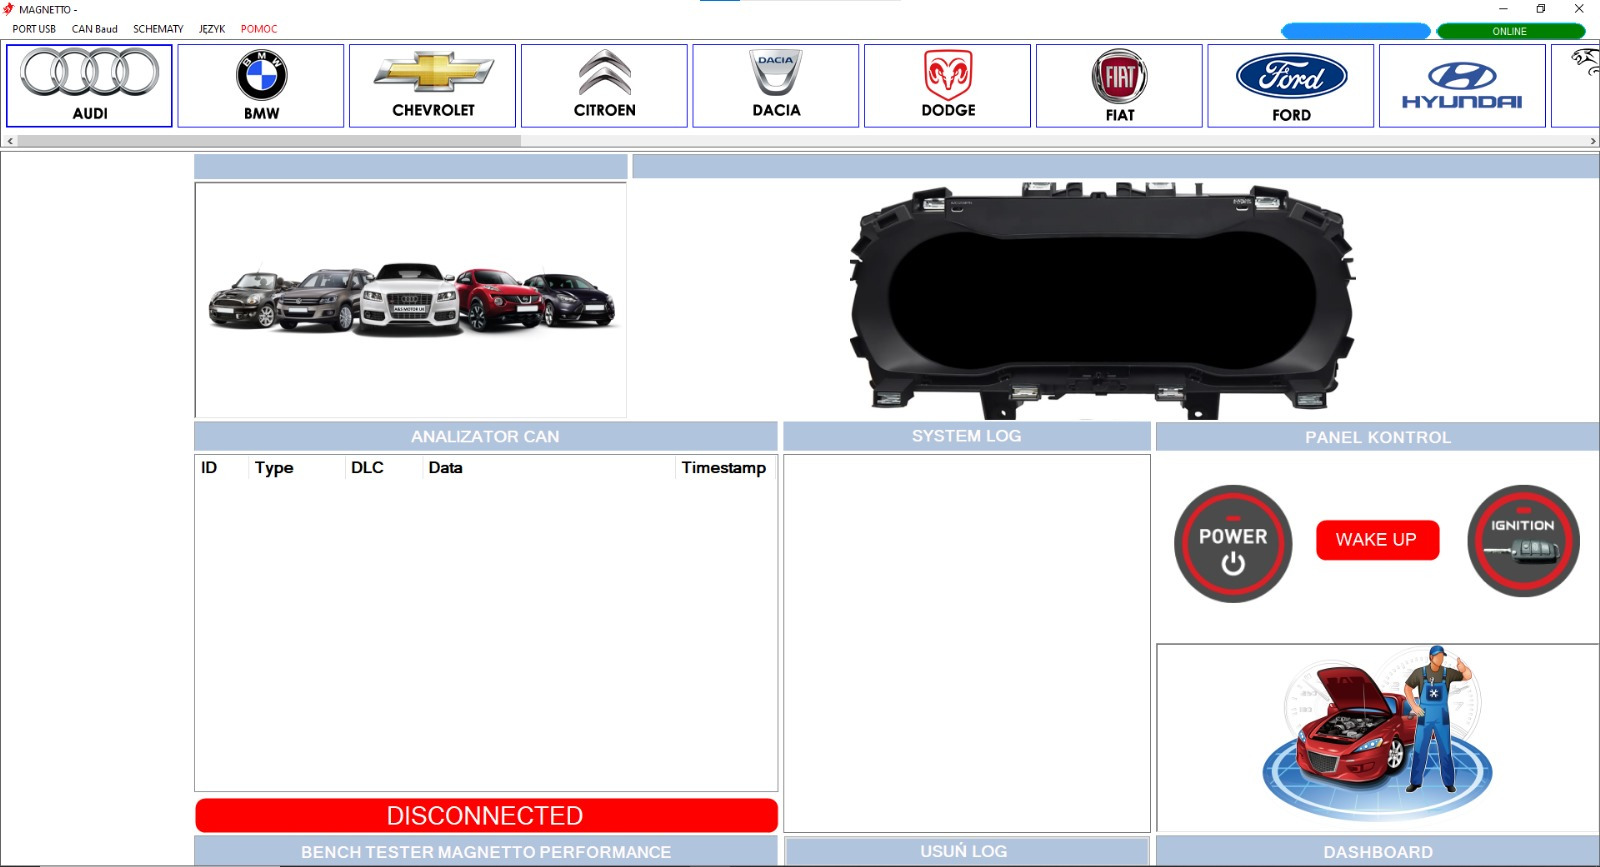Click the cars group picture
Viewport: 1600px width, 867px height.
coord(411,300)
